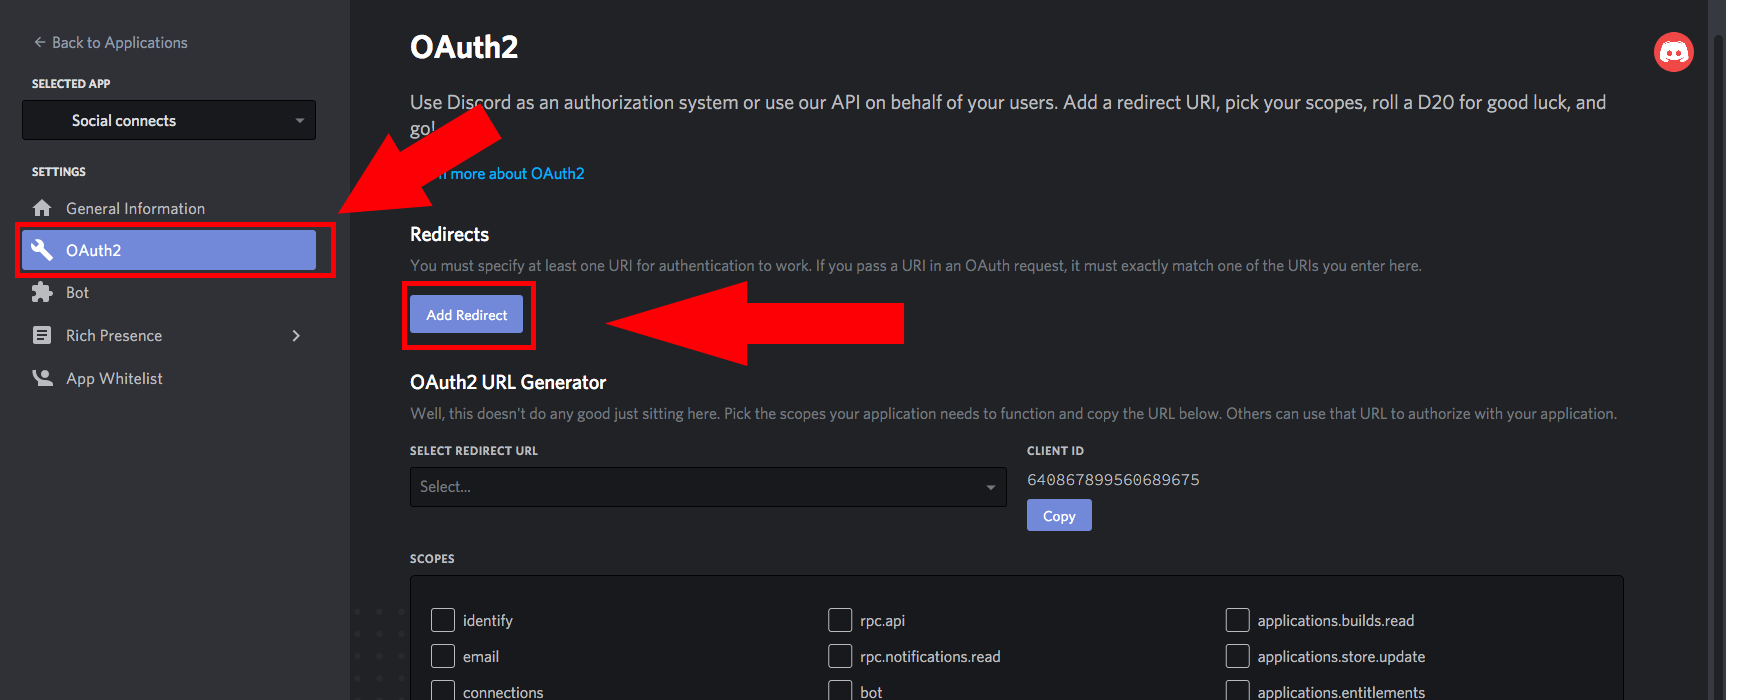1750x700 pixels.
Task: Click the OAuth2 wrench icon
Action: click(x=42, y=250)
